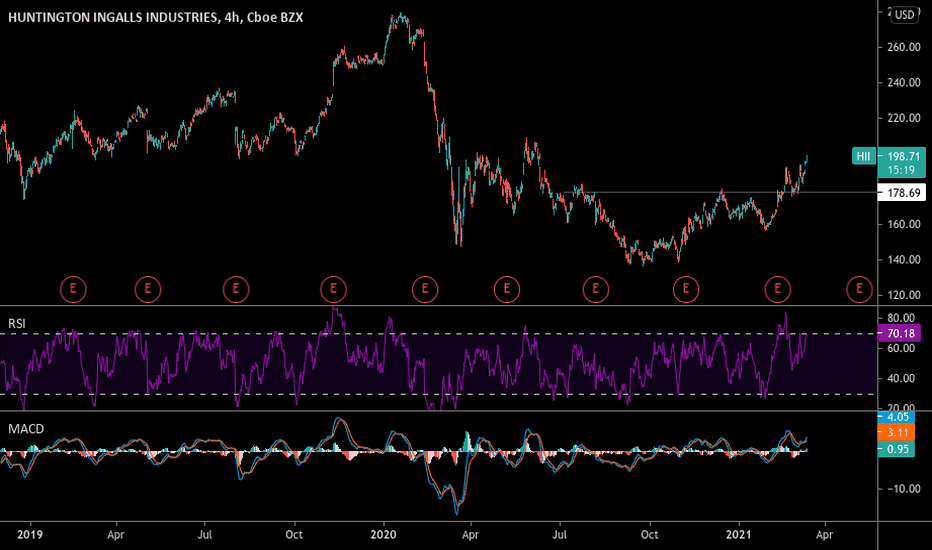Screen dimensions: 932x550
Task: Click the 2019 label on time axis
Action: pos(30,535)
